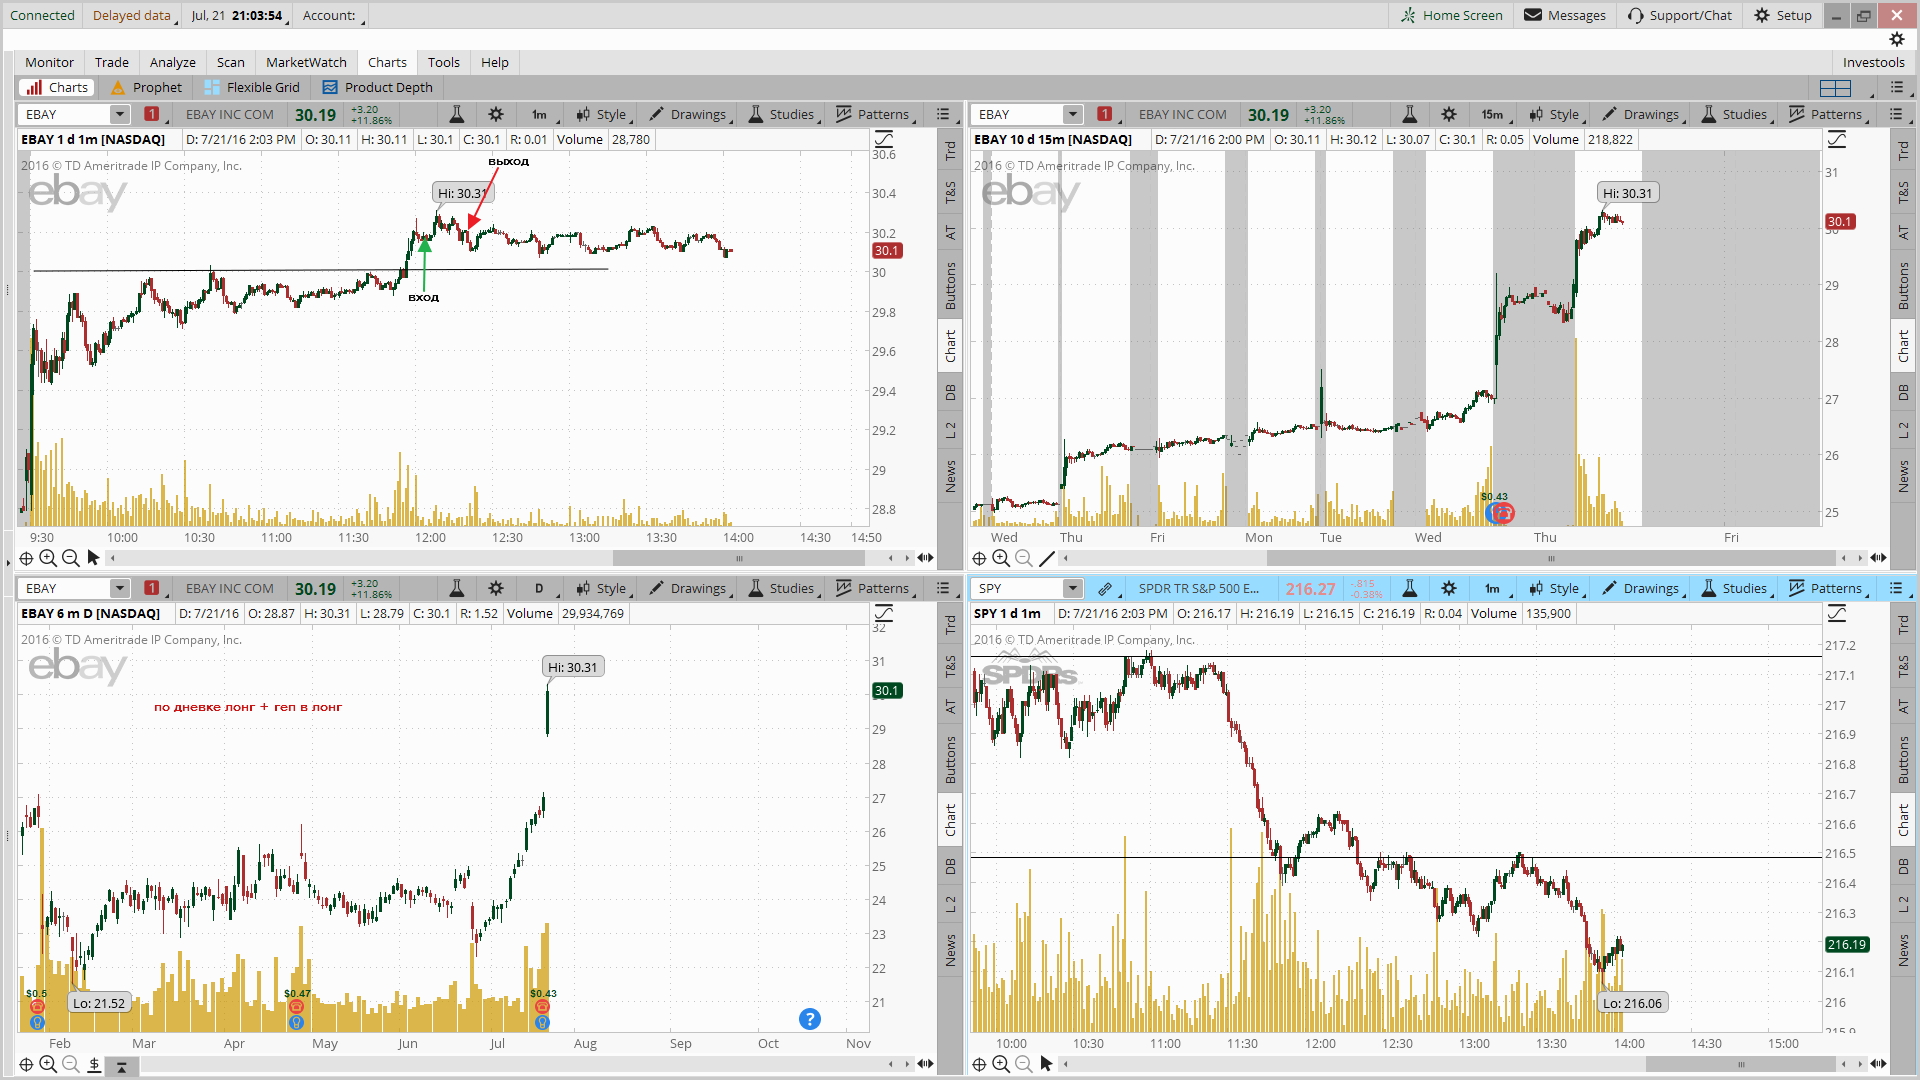This screenshot has width=1920, height=1080.
Task: Switch to the Scan tab
Action: pos(231,62)
